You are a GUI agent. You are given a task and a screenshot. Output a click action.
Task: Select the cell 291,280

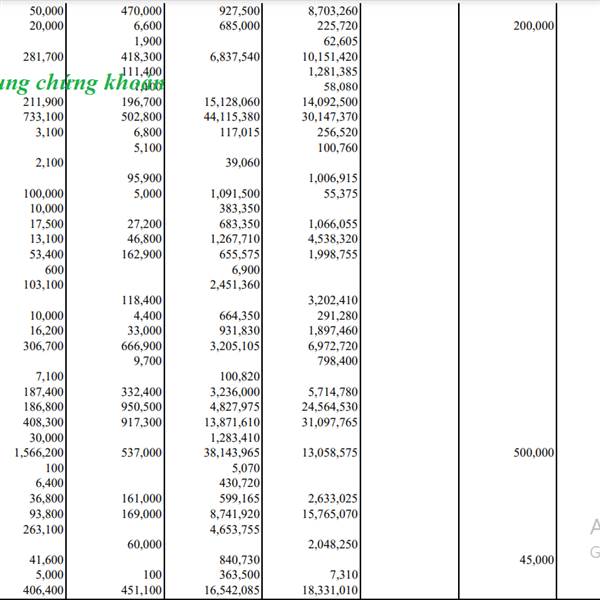coord(337,316)
